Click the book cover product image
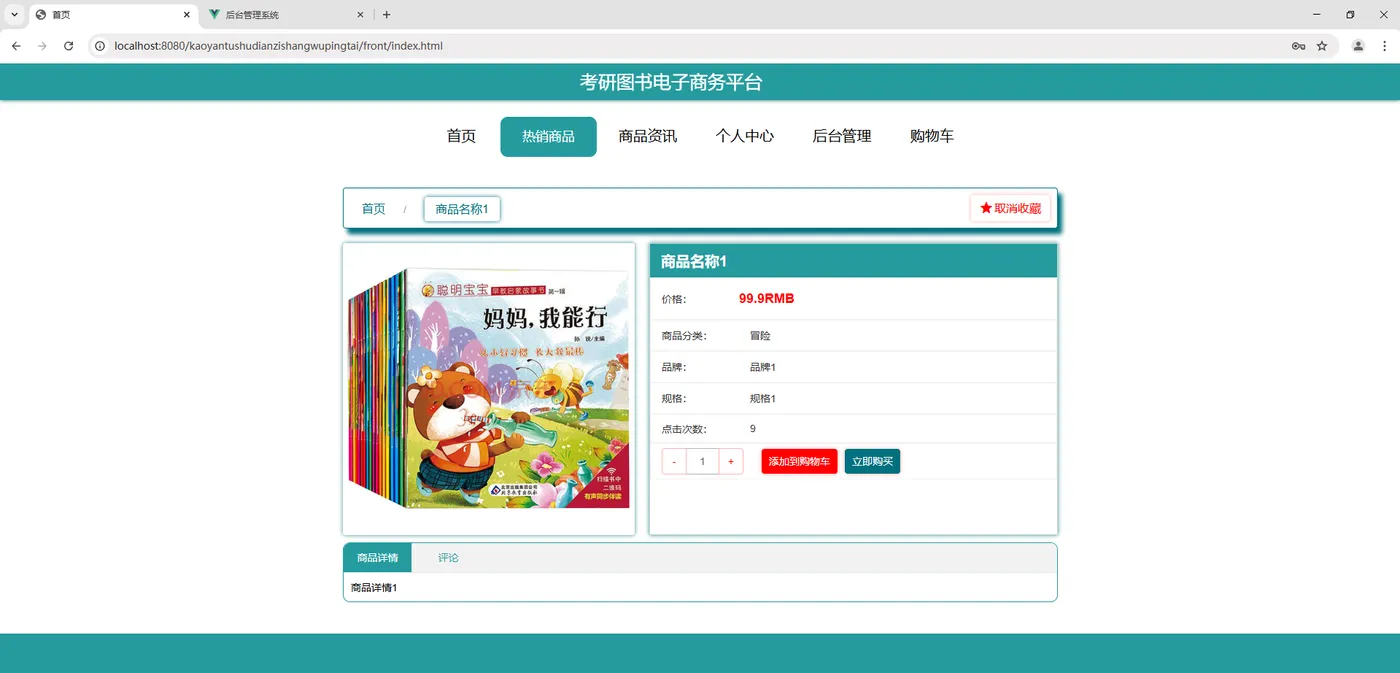1400x673 pixels. click(x=489, y=389)
